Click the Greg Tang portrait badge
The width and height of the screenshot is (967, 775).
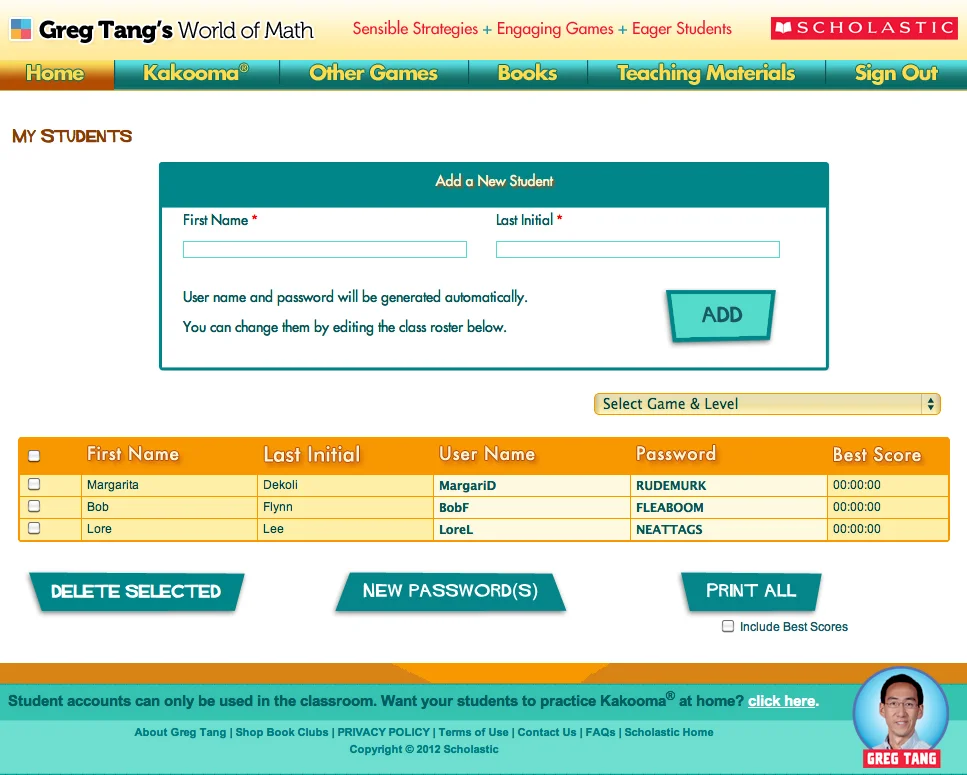(x=901, y=718)
